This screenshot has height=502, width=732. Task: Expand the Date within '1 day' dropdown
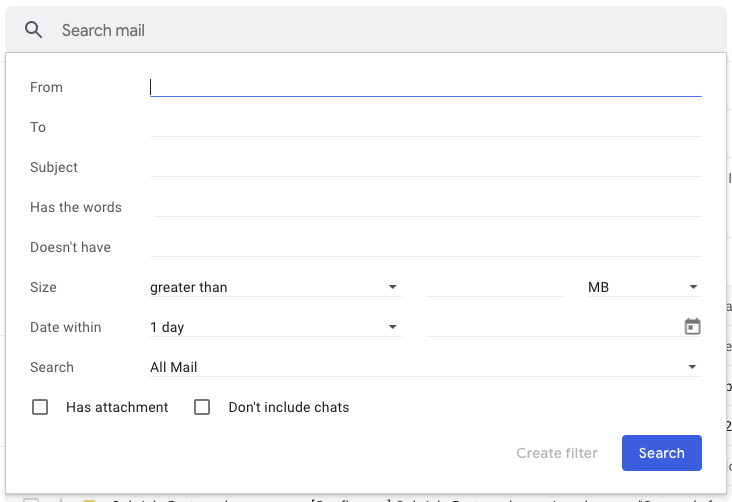275,327
